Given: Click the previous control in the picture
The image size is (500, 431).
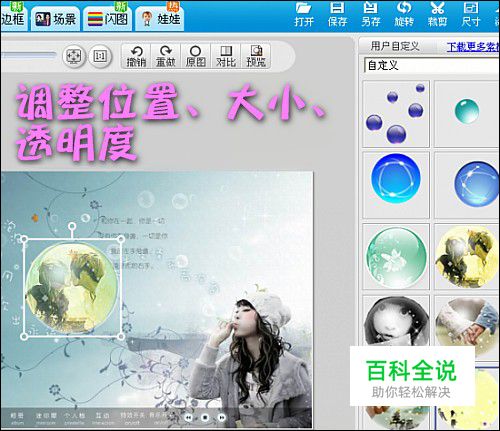Looking at the screenshot, I should [x=188, y=417].
